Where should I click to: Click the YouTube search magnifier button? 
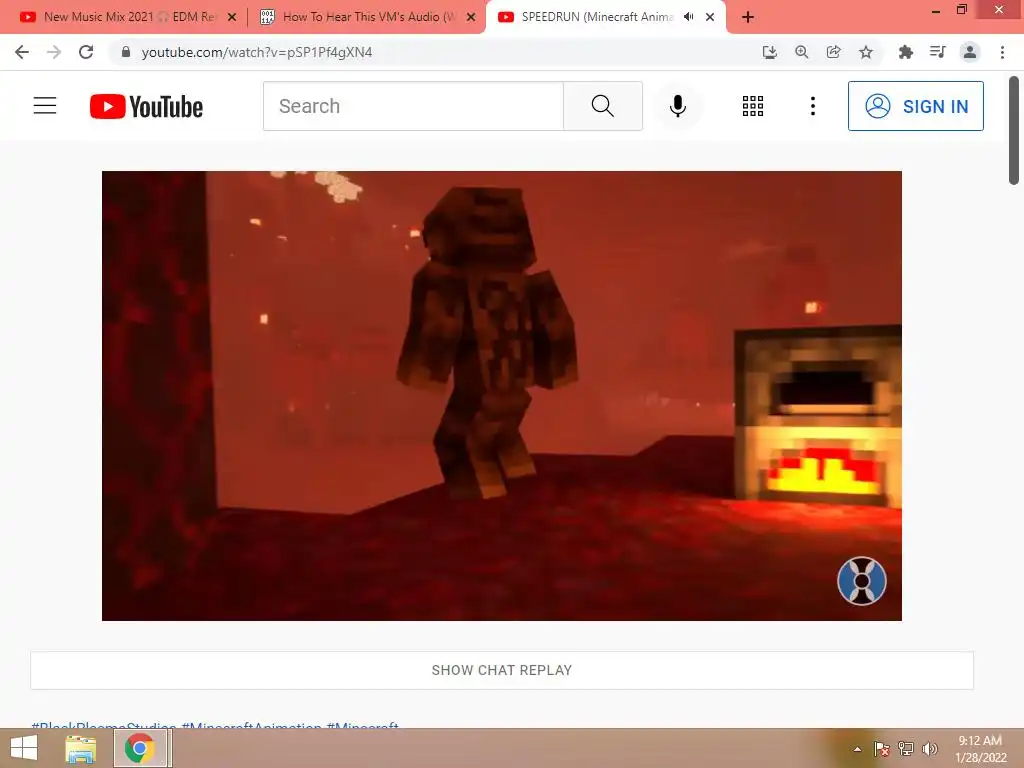pyautogui.click(x=603, y=106)
